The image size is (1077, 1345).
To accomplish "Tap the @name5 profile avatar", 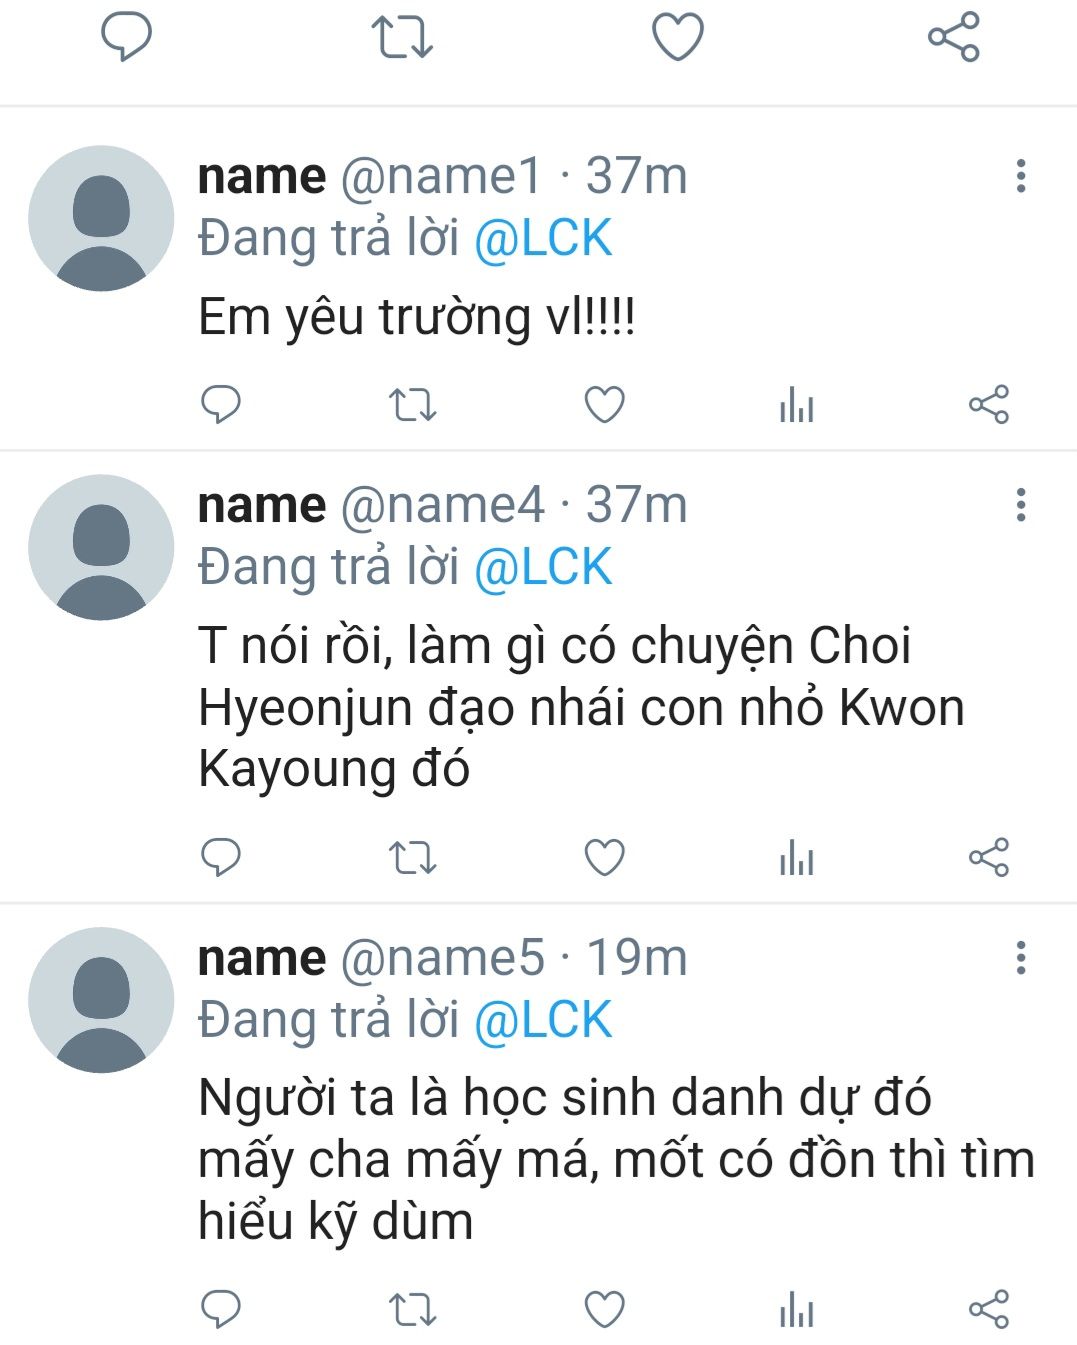I will point(101,1000).
